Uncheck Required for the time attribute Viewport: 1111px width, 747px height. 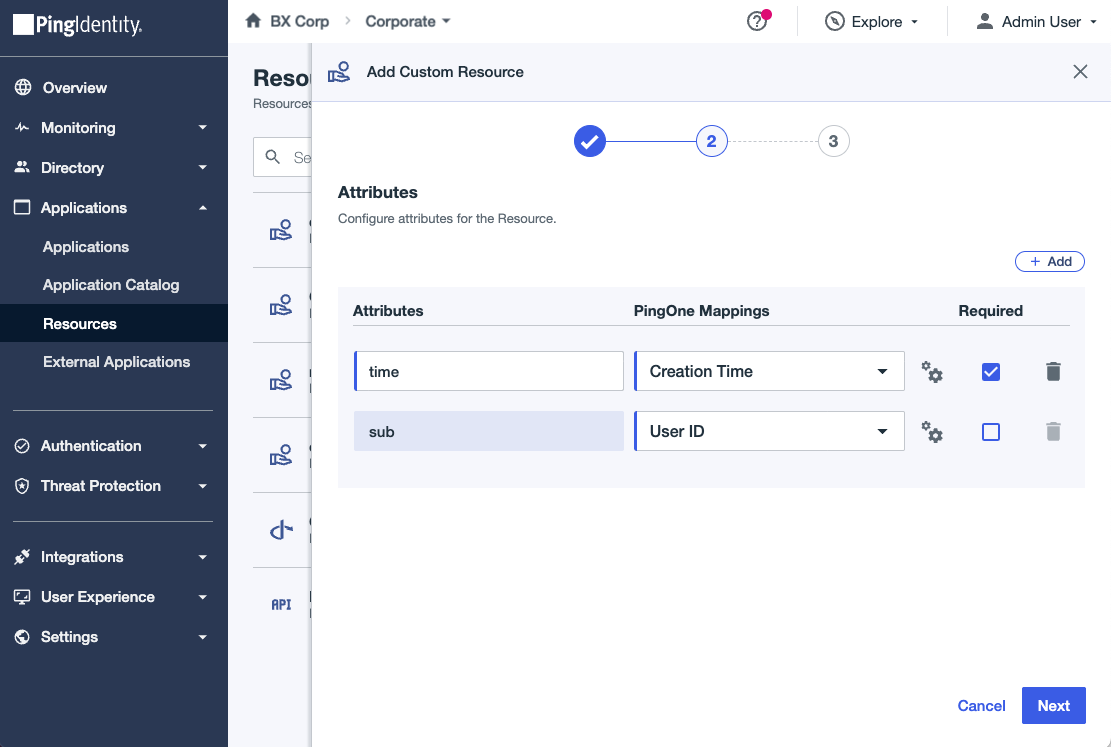click(x=990, y=371)
